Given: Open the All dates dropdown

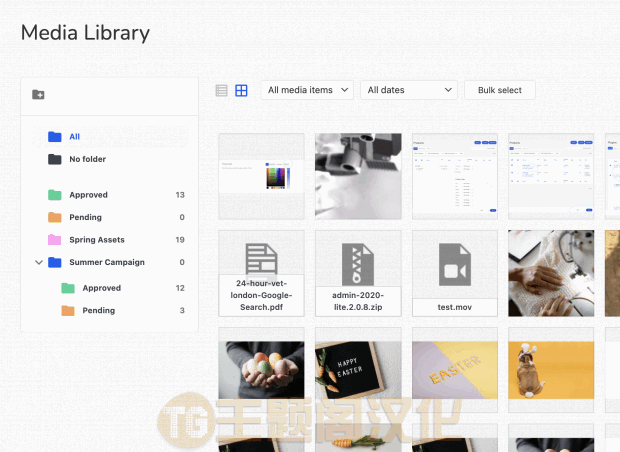Looking at the screenshot, I should [409, 90].
